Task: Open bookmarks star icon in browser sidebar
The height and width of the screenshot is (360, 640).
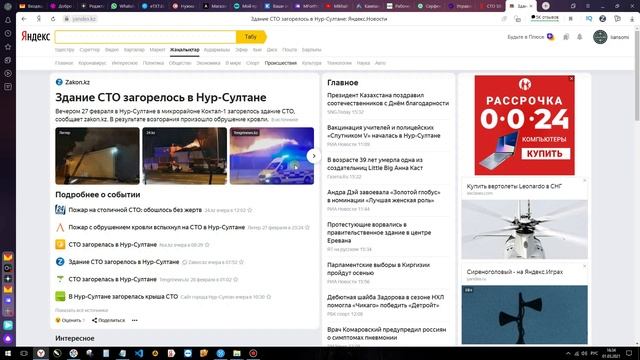Action: [8, 47]
